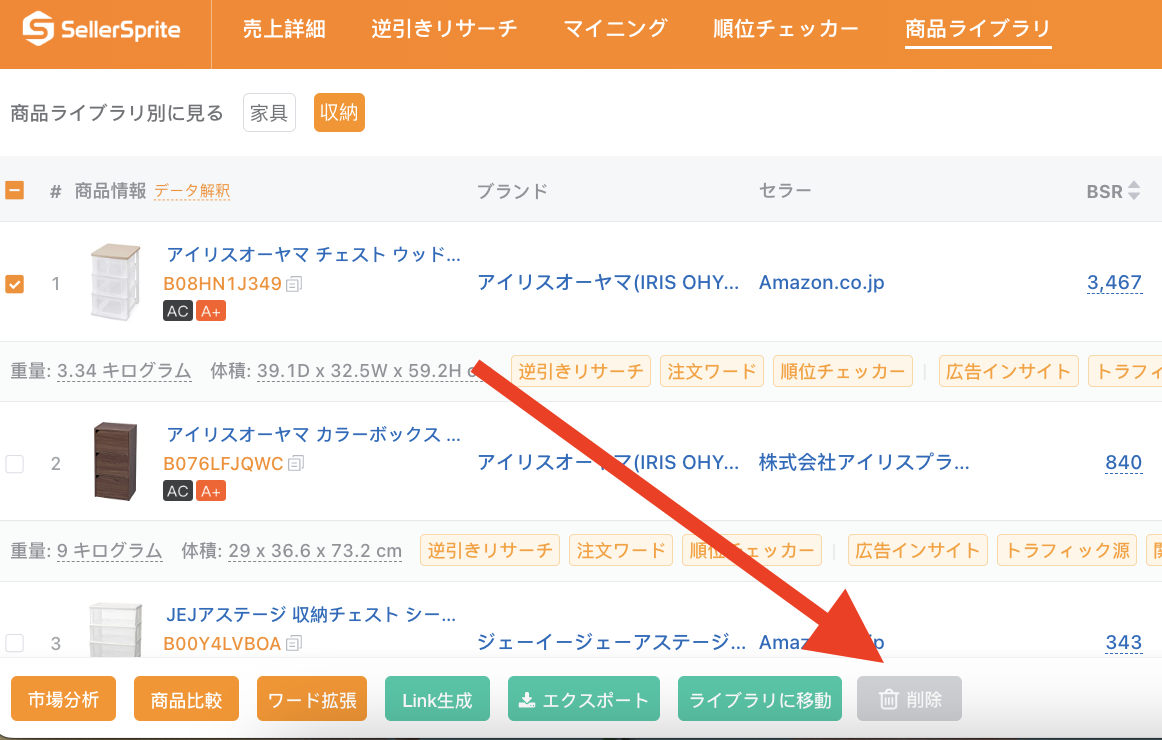Click the 削除 delete button

(x=909, y=699)
